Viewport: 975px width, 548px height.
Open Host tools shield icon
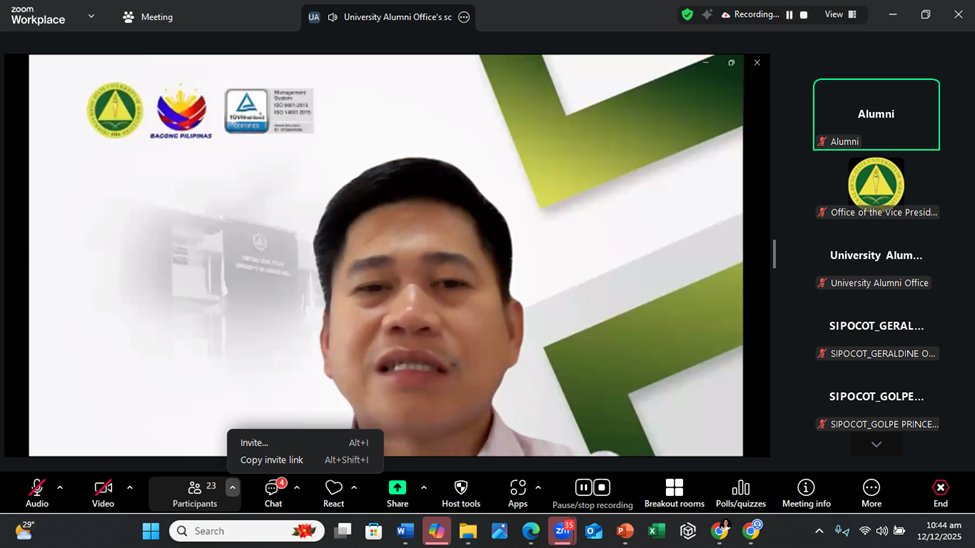pos(460,490)
